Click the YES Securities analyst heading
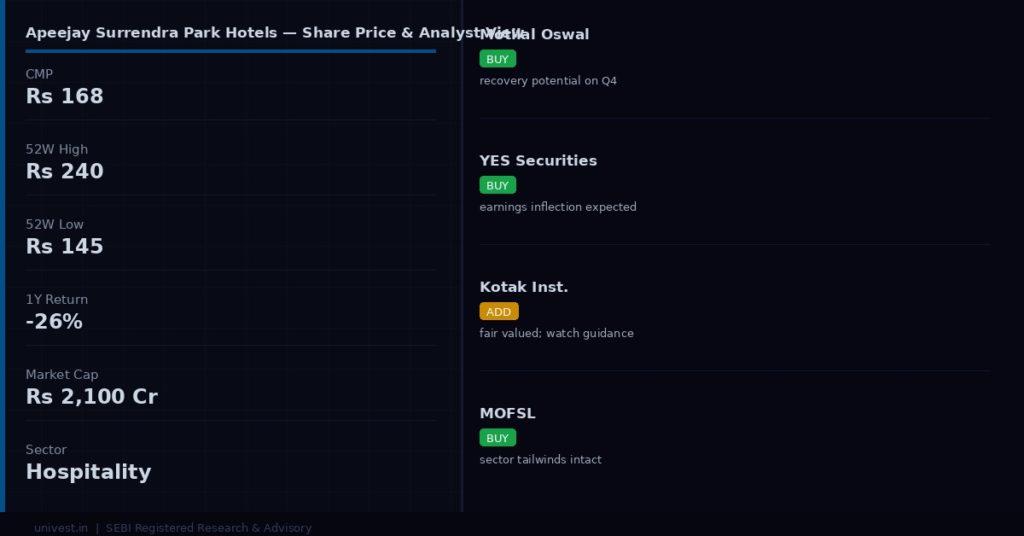Image resolution: width=1024 pixels, height=536 pixels. click(x=538, y=161)
